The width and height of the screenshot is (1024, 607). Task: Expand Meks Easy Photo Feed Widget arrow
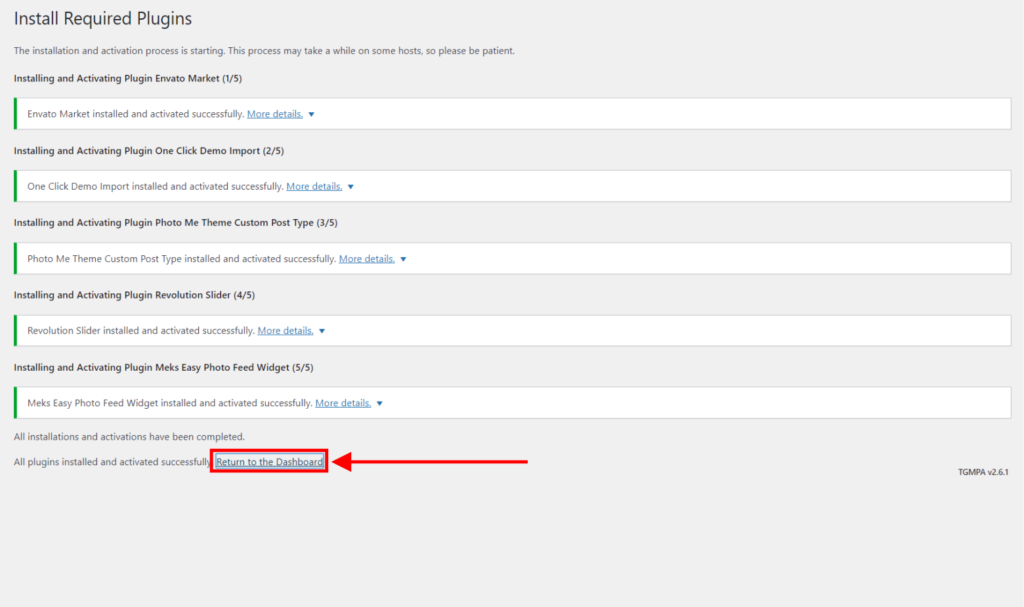[380, 404]
